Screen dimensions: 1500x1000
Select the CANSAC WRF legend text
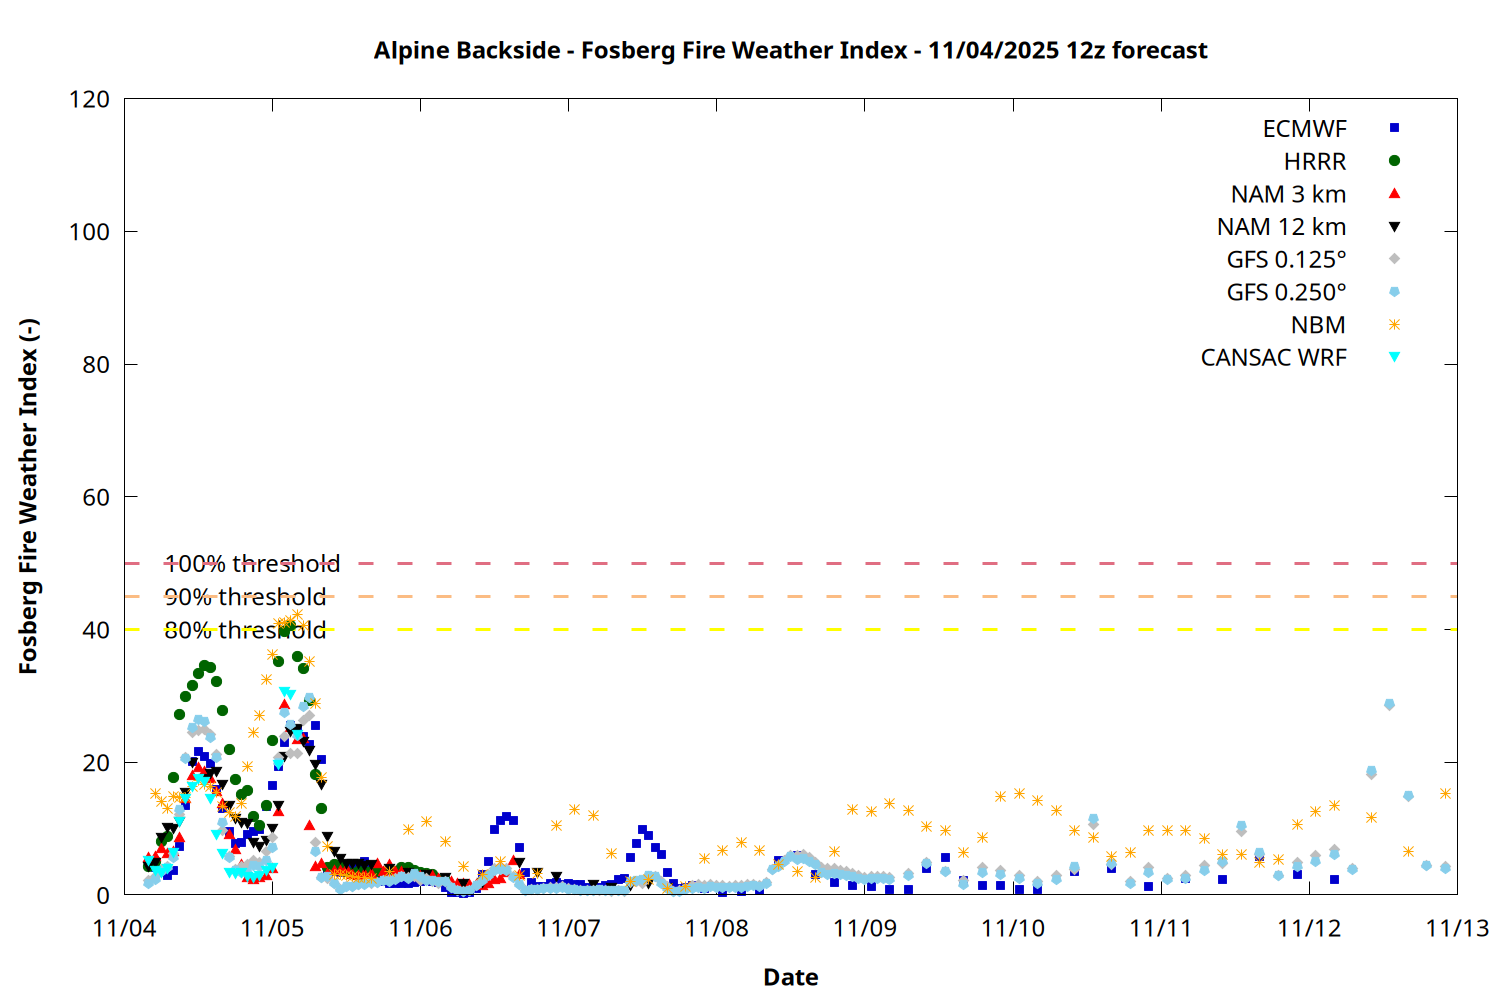[1273, 358]
